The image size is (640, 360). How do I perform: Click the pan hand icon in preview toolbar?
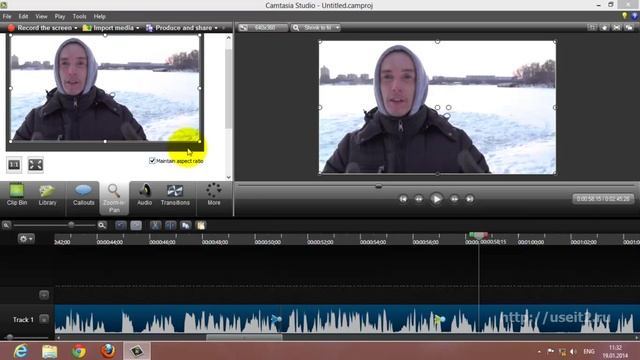(604, 28)
